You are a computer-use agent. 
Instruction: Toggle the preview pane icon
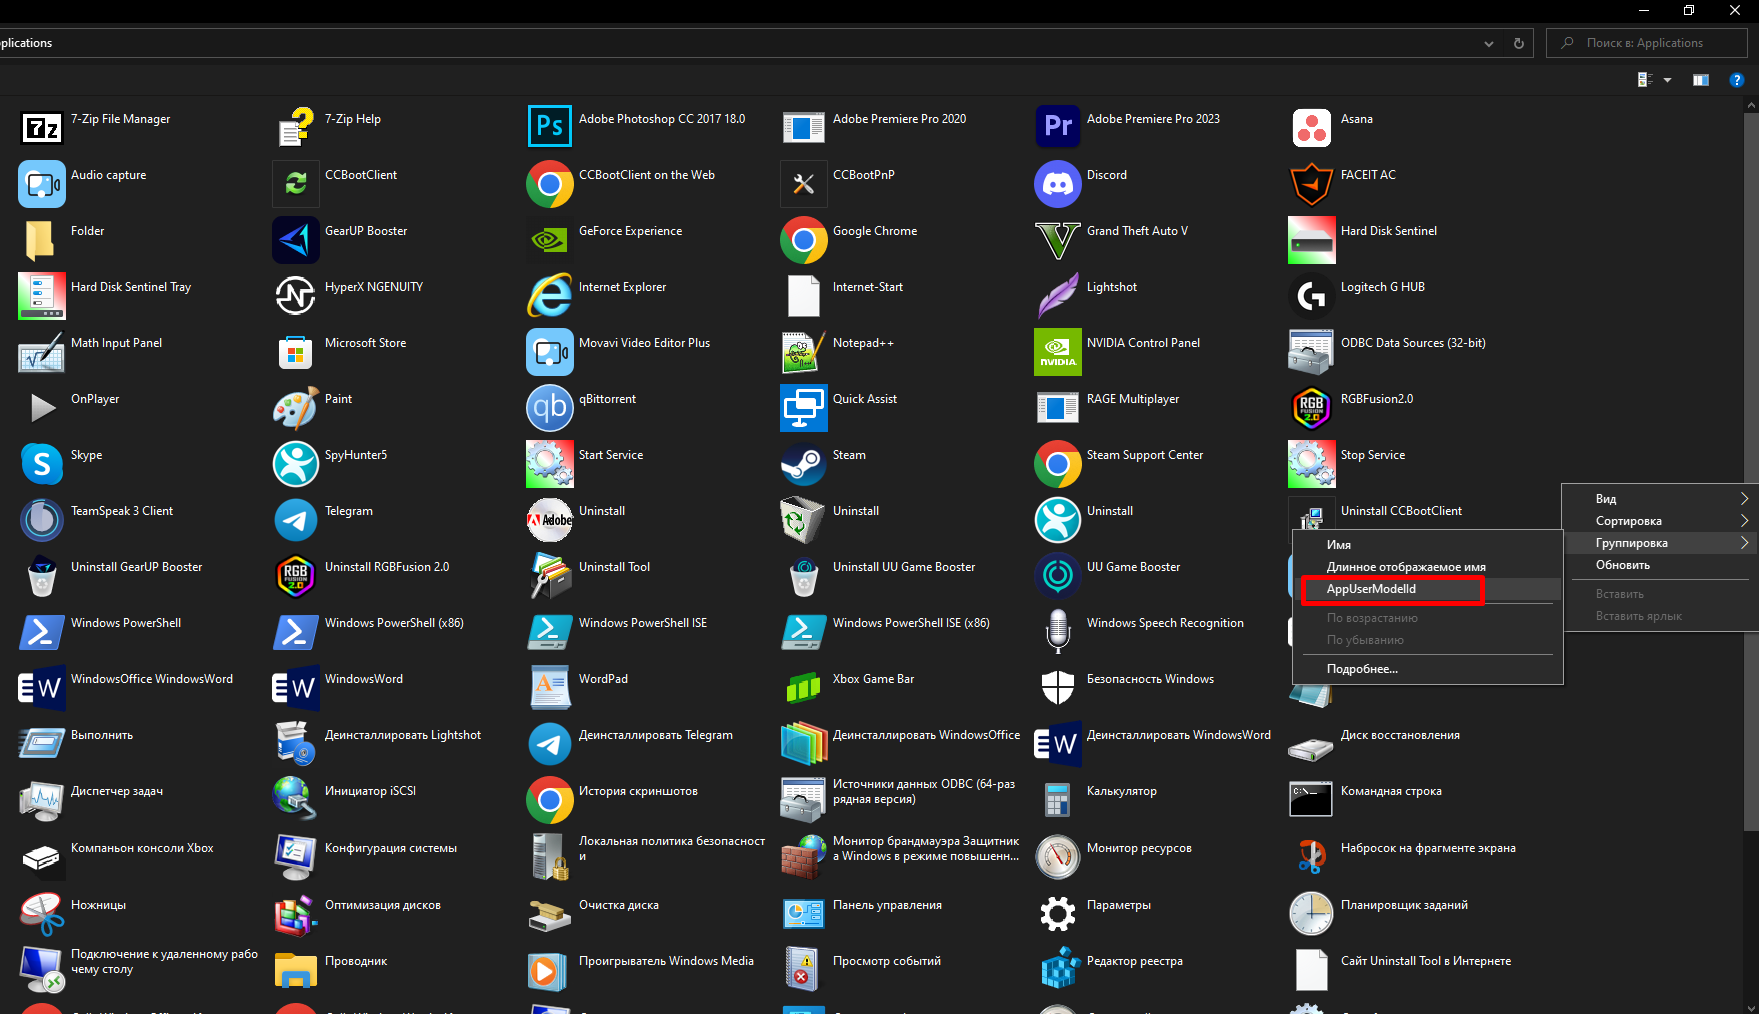tap(1700, 80)
